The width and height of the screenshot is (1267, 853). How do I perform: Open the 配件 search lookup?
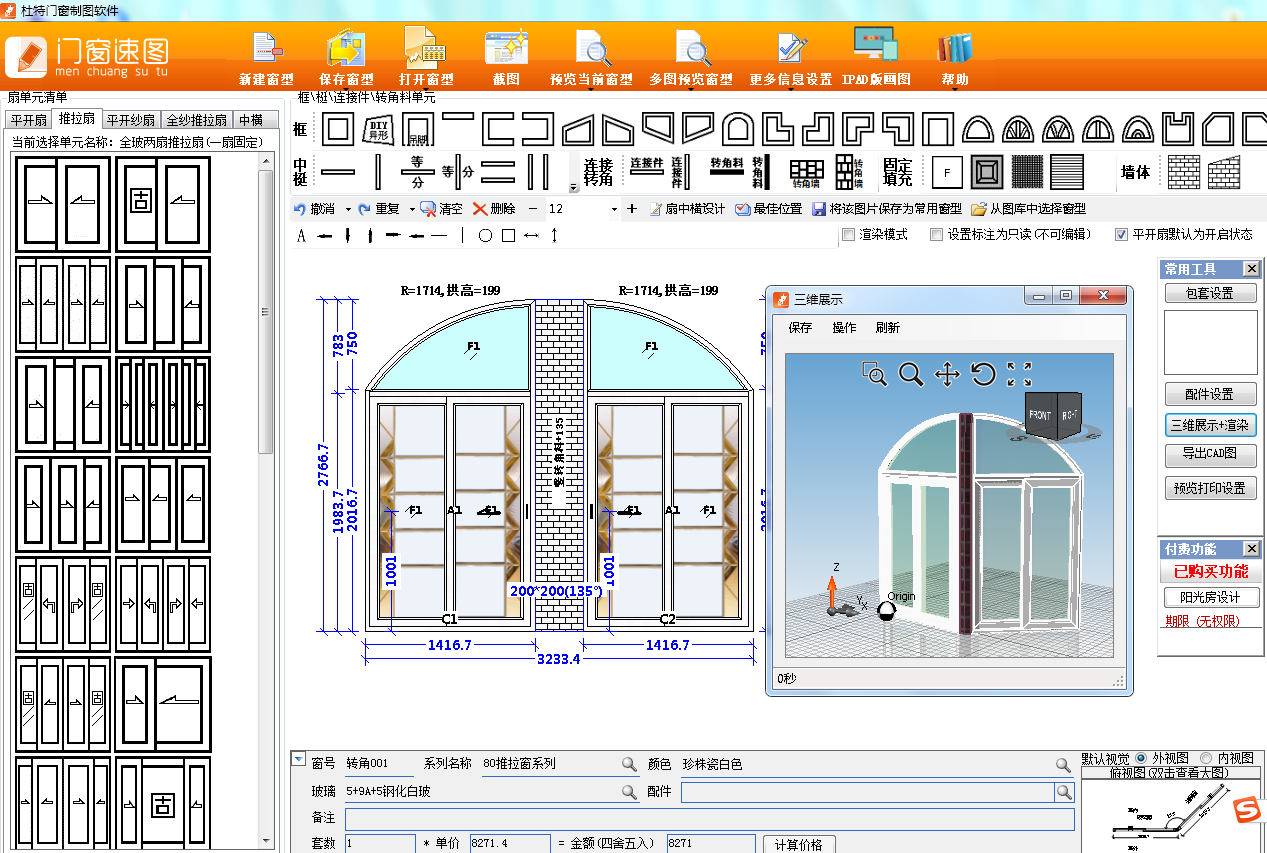[1064, 792]
